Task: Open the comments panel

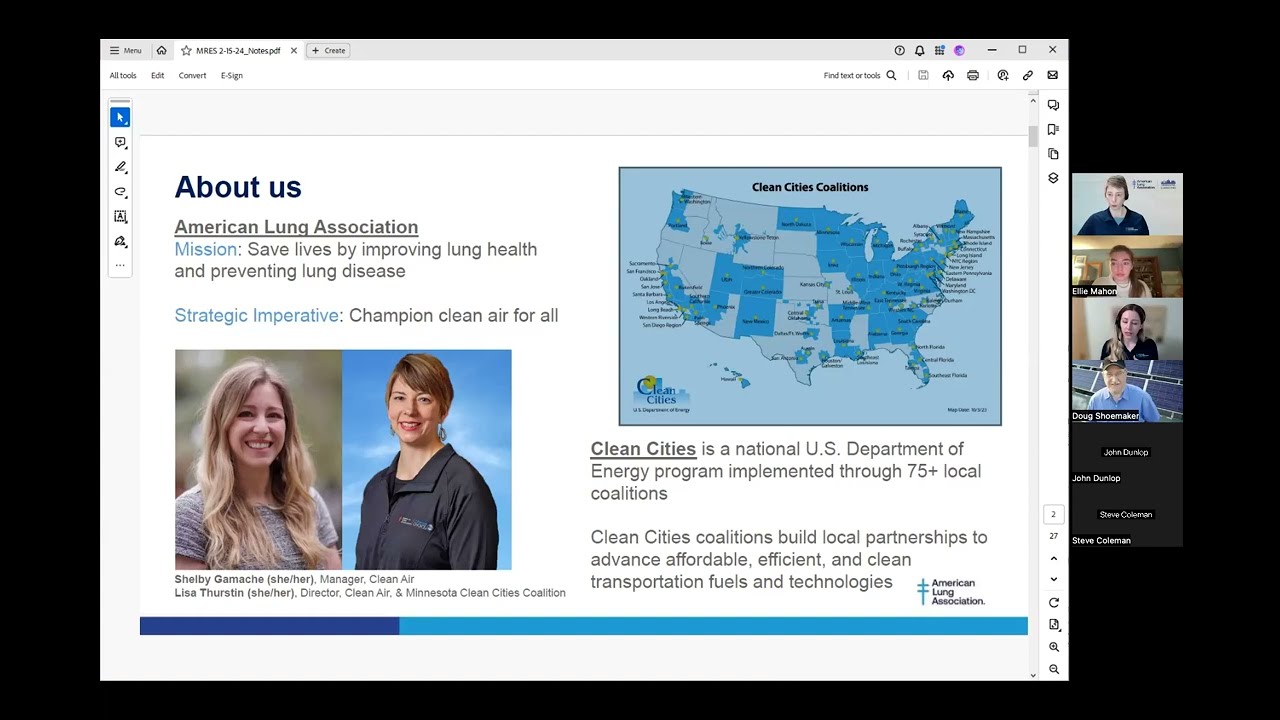Action: pos(1053,105)
